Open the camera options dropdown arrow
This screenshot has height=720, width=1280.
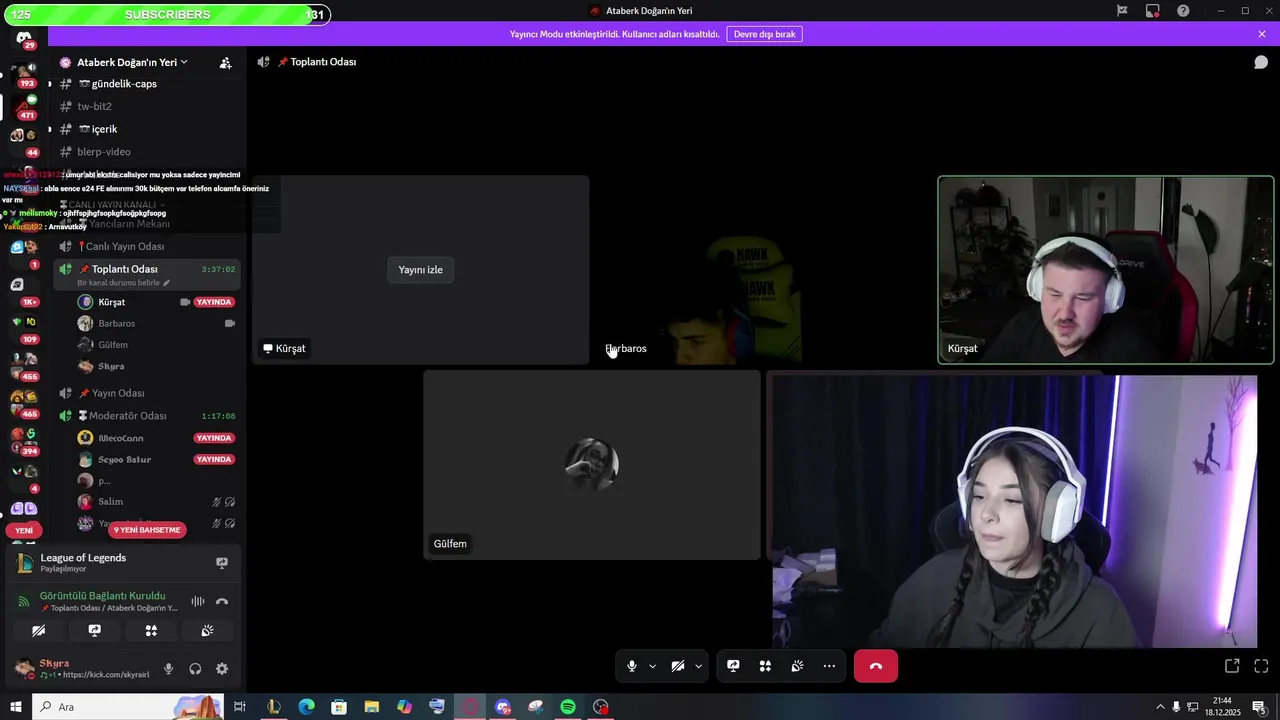point(698,666)
